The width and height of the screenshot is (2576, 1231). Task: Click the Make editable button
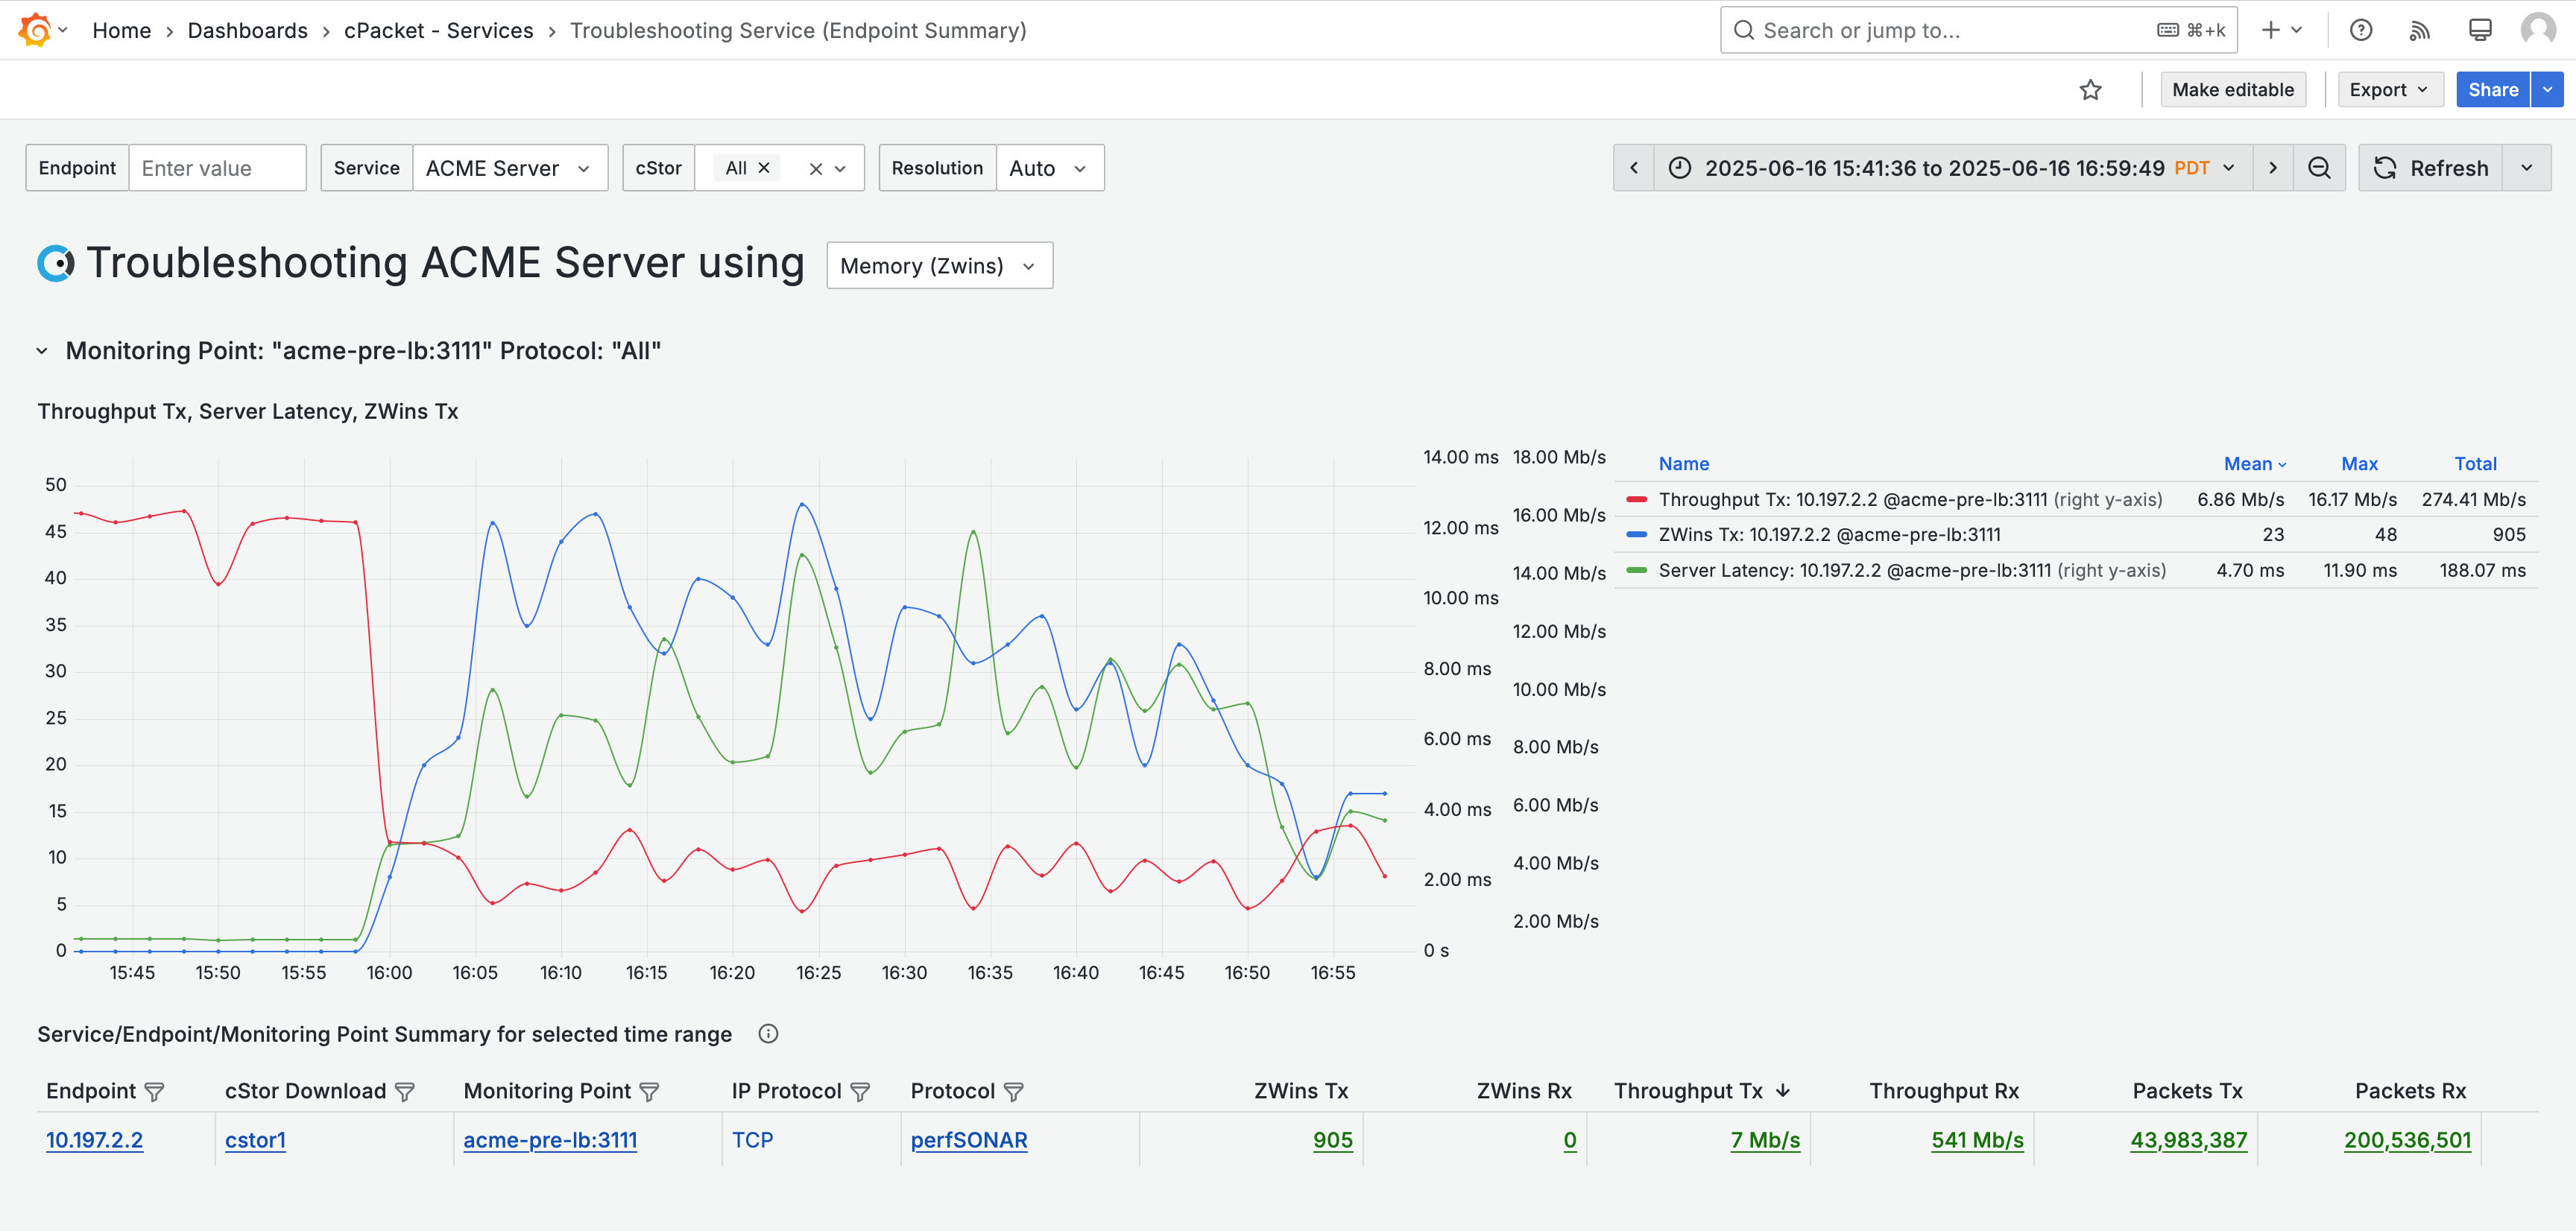pyautogui.click(x=2232, y=90)
